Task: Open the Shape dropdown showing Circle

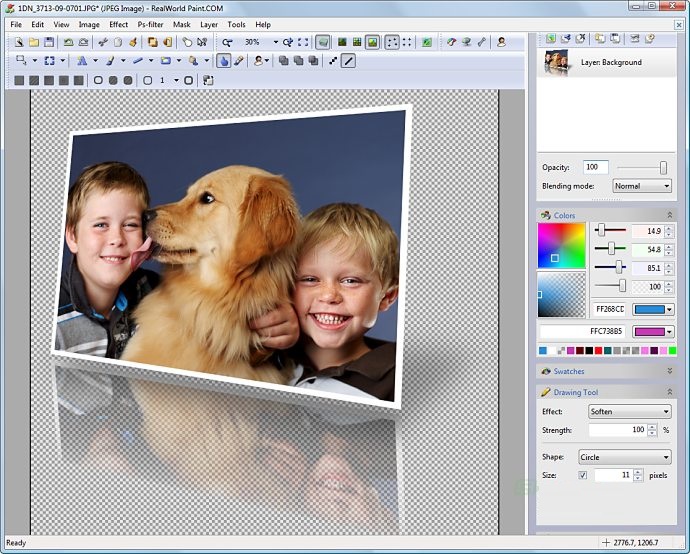Action: [x=625, y=457]
